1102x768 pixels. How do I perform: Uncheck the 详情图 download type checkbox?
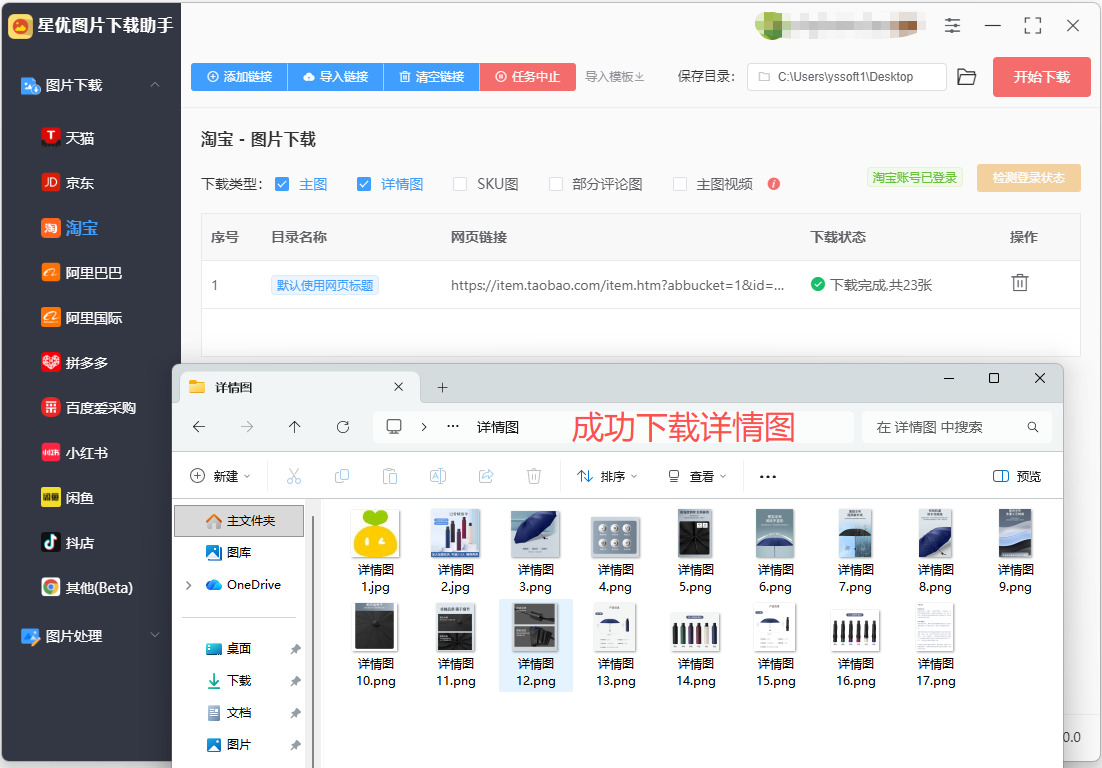(364, 184)
